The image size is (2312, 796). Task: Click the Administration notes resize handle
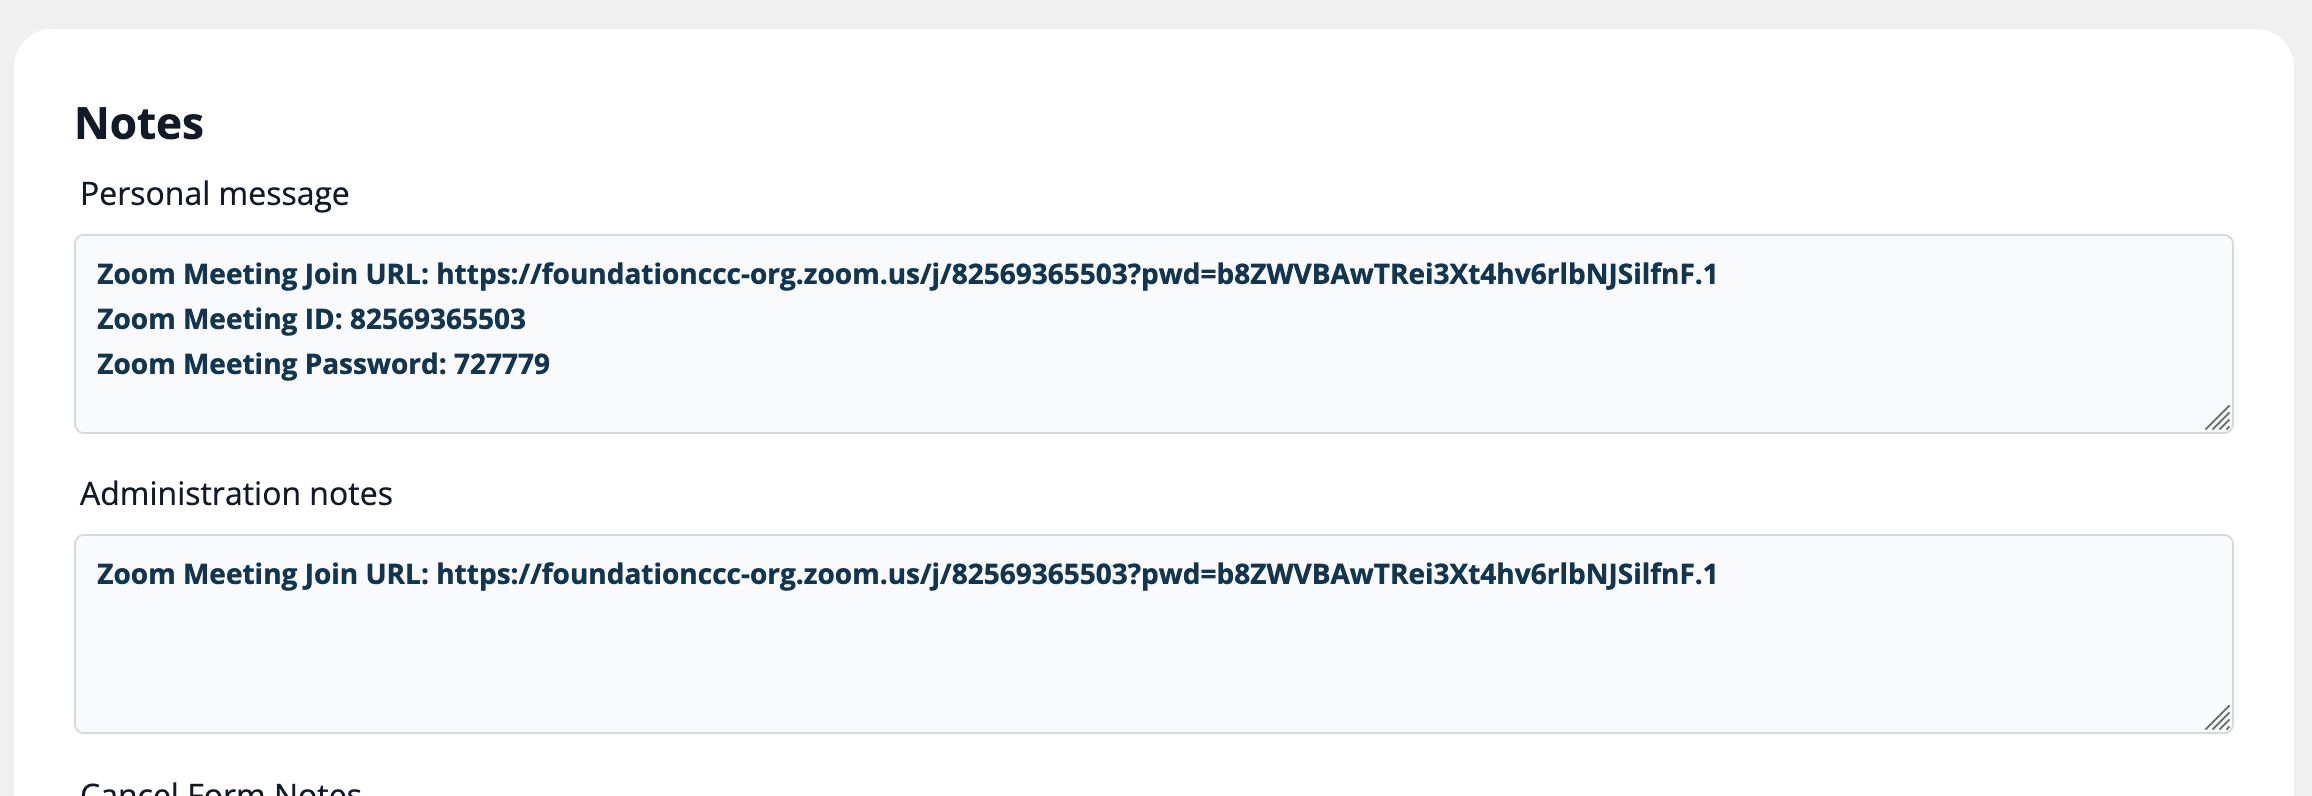pyautogui.click(x=2217, y=718)
